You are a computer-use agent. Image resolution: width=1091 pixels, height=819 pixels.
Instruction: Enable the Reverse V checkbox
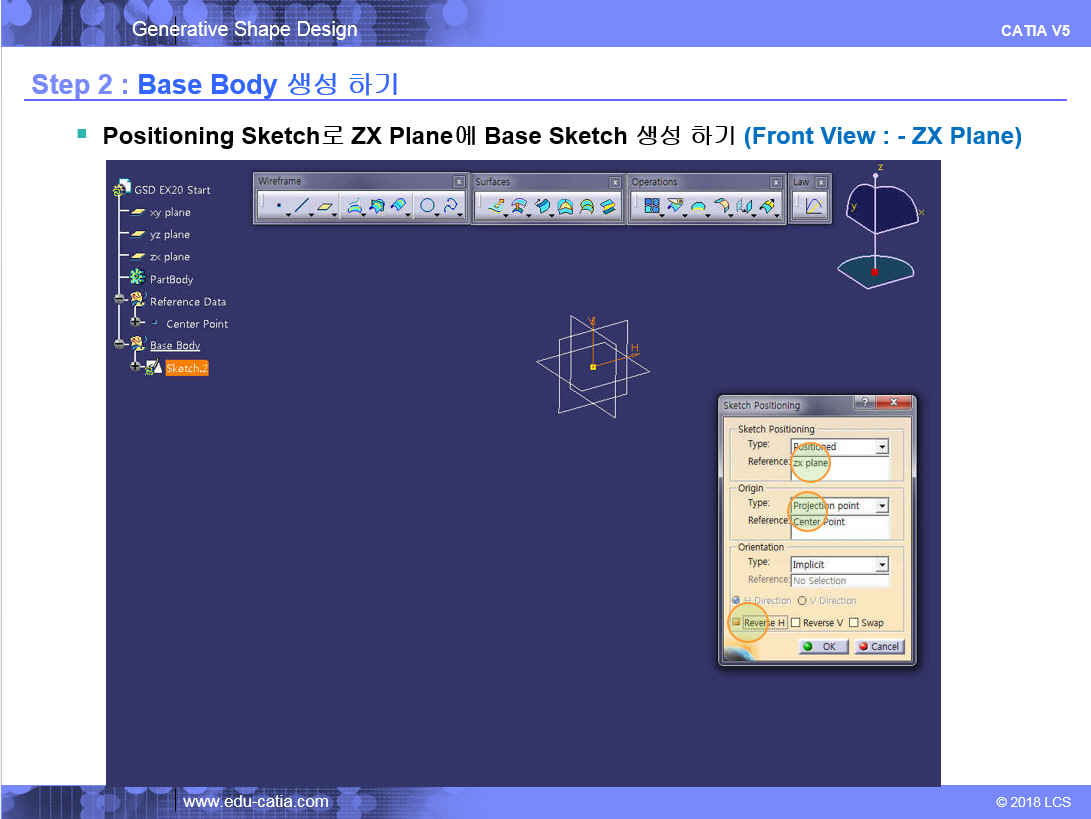point(795,622)
